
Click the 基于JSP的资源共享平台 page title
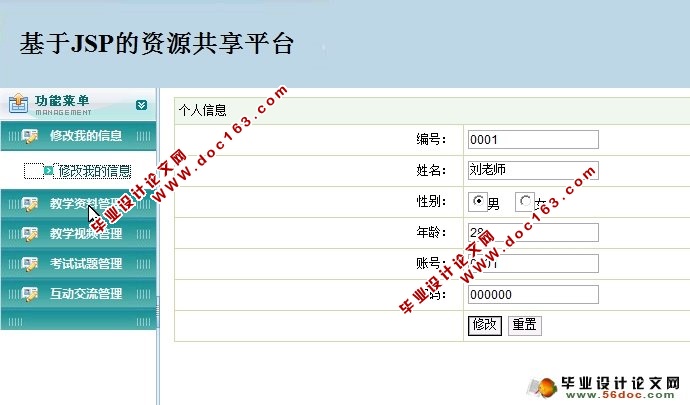coord(157,43)
